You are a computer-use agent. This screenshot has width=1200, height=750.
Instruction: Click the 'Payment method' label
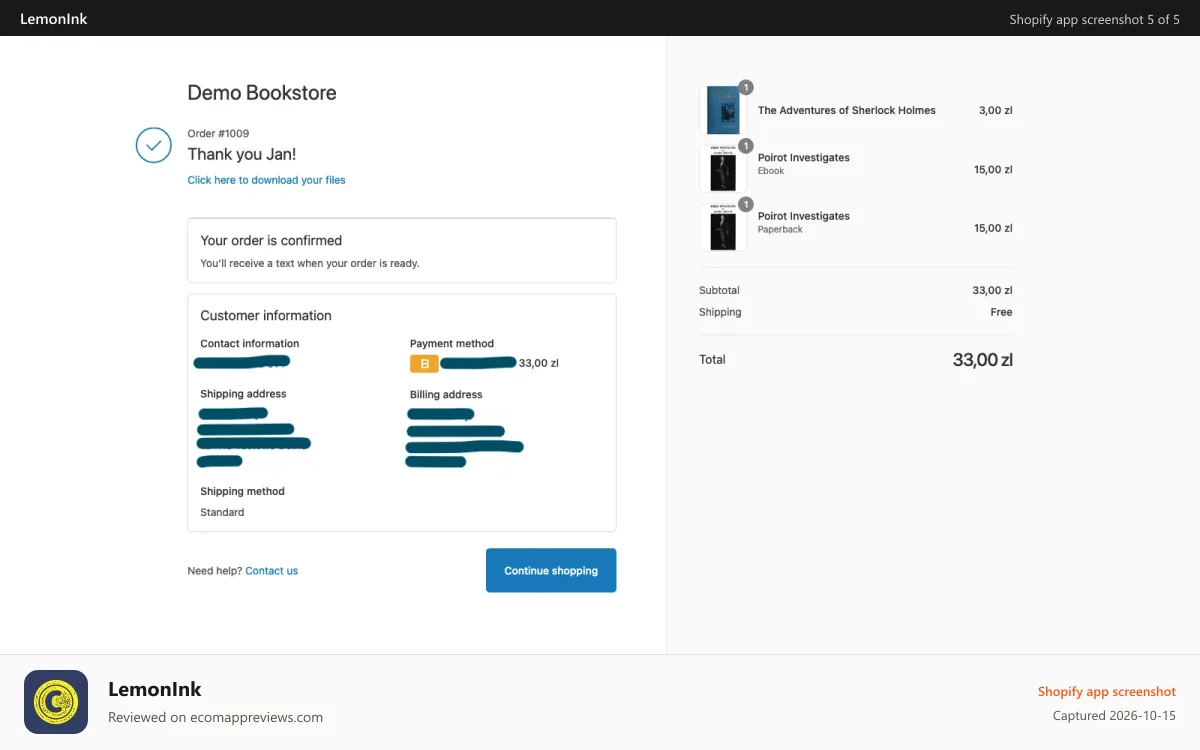(452, 343)
